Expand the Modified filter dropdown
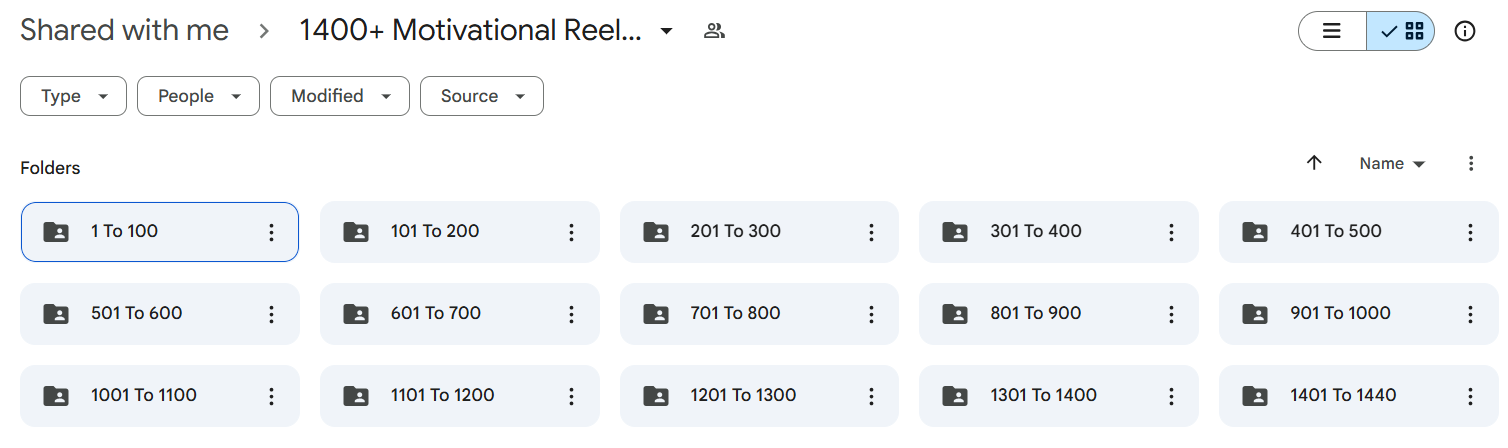The height and width of the screenshot is (448, 1508). point(339,96)
